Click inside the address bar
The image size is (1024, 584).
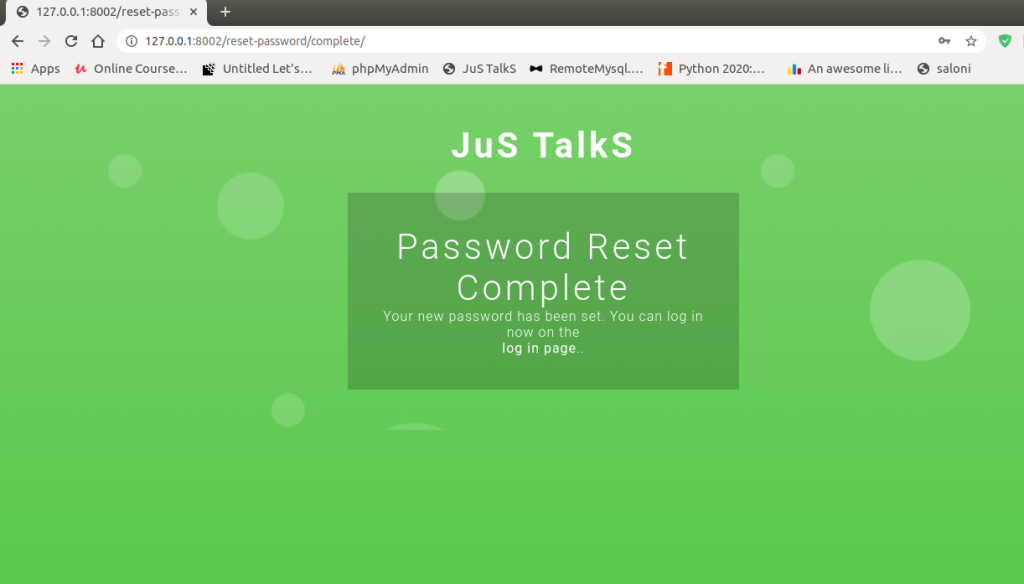400,43
